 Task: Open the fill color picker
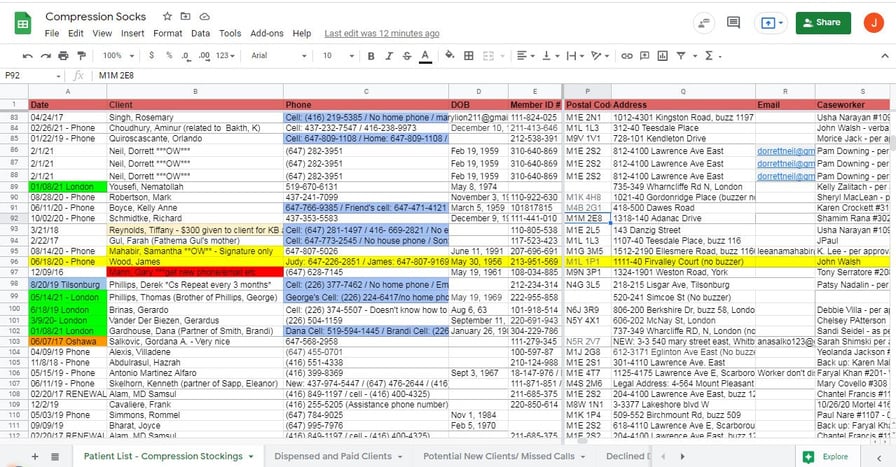point(450,56)
